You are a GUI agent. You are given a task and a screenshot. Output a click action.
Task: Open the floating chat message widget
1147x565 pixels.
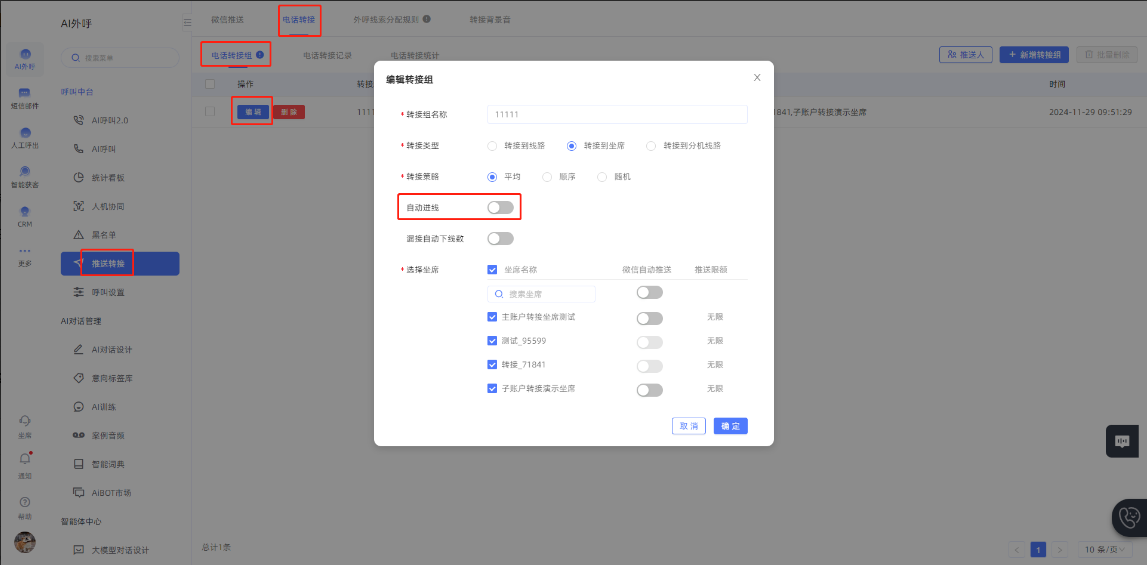coord(1122,441)
